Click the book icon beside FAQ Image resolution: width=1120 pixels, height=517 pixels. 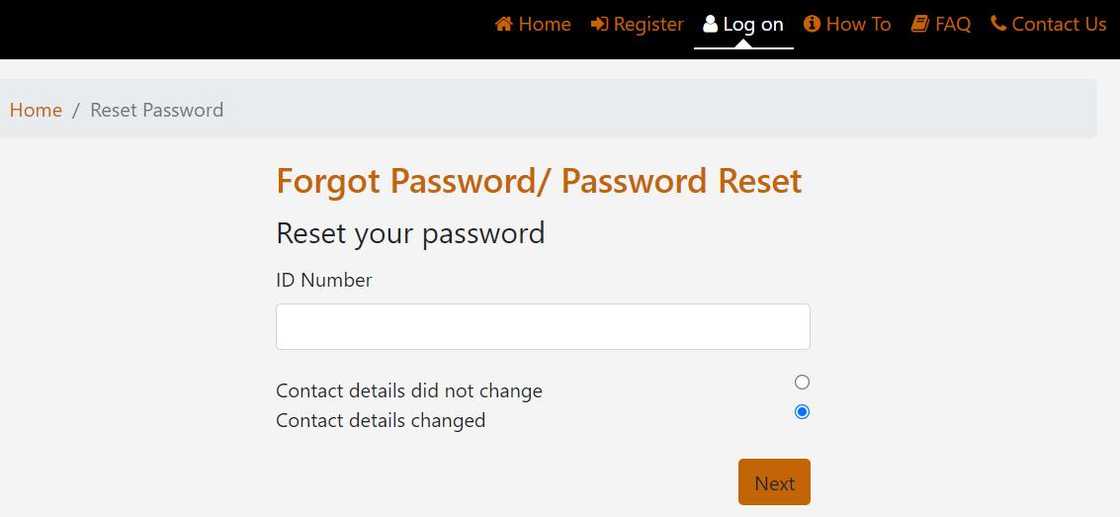tap(920, 24)
